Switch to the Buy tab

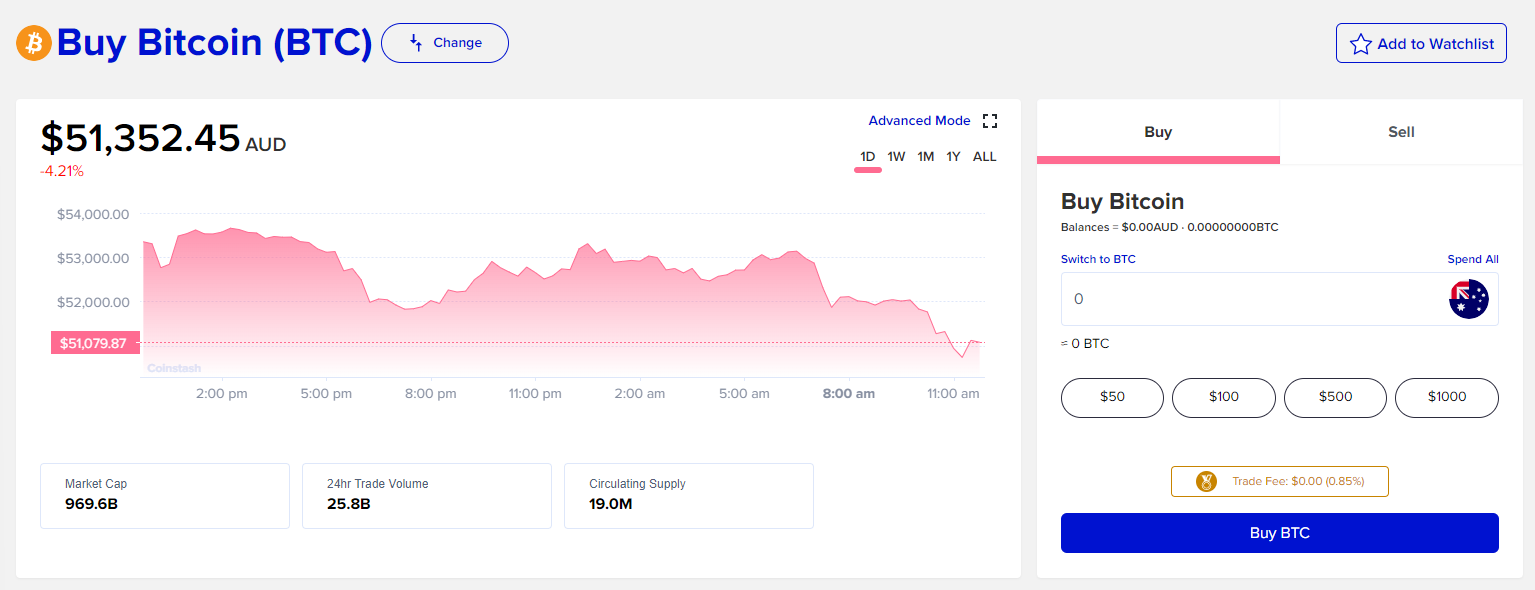pos(1158,132)
